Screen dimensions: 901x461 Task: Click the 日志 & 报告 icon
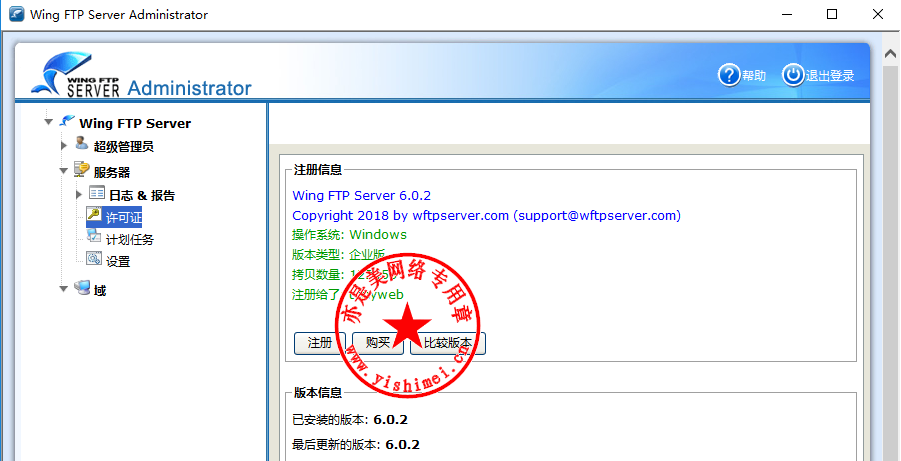pyautogui.click(x=97, y=193)
